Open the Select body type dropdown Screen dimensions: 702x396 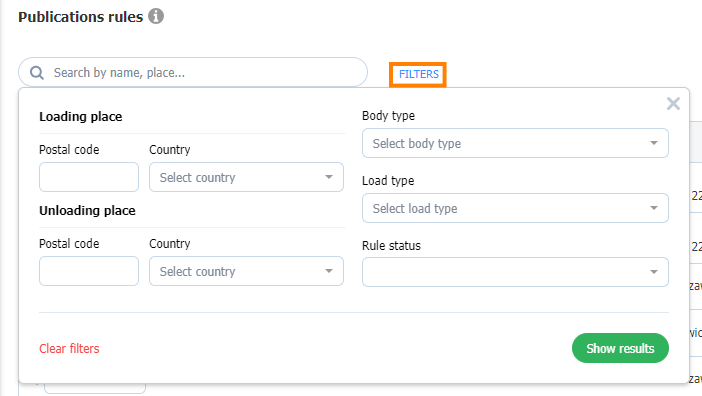(515, 143)
